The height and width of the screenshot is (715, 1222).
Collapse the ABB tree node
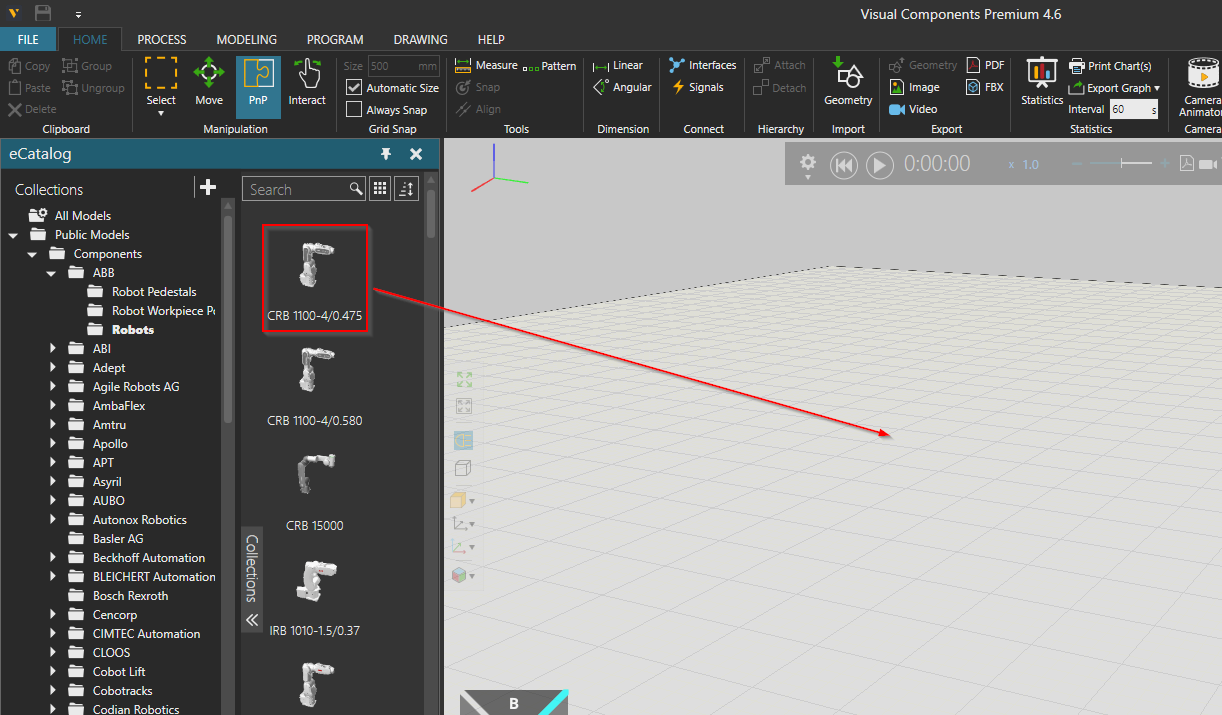[53, 272]
